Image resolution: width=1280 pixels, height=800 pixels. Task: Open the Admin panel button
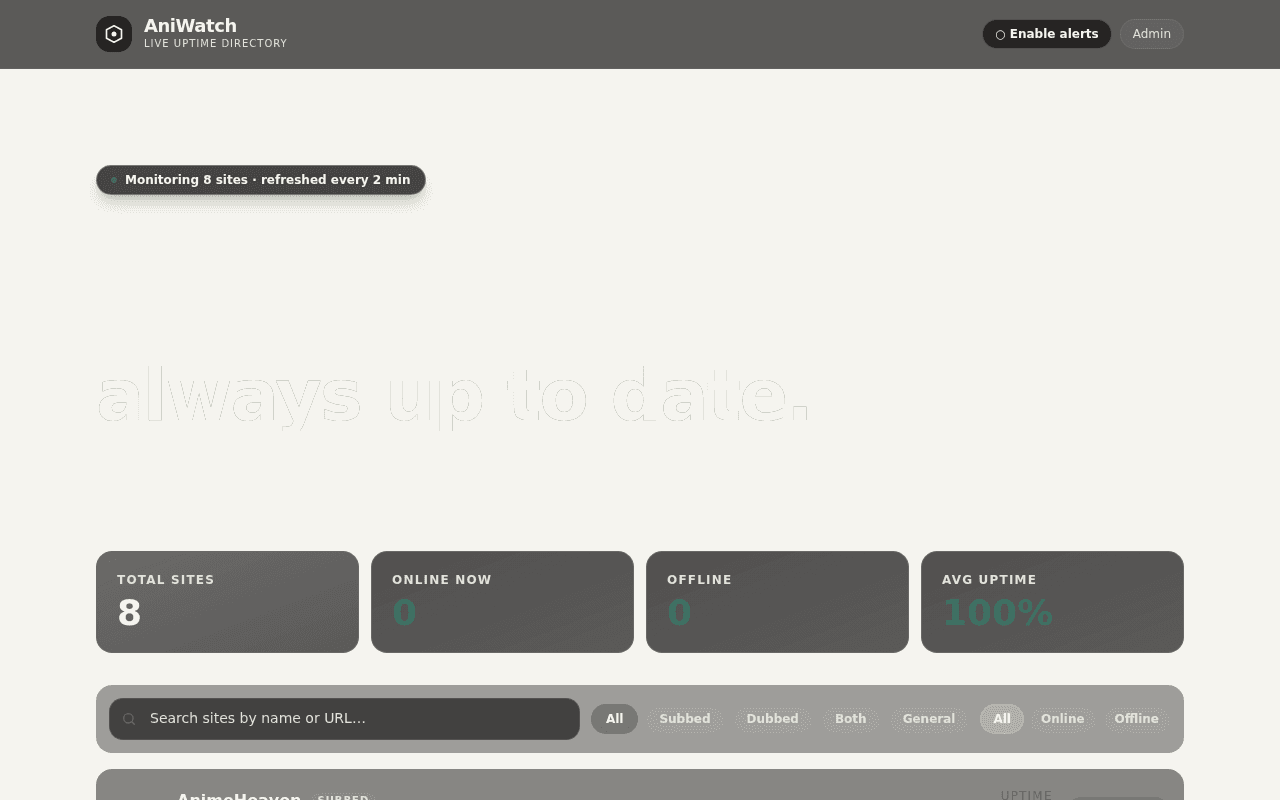click(1151, 34)
